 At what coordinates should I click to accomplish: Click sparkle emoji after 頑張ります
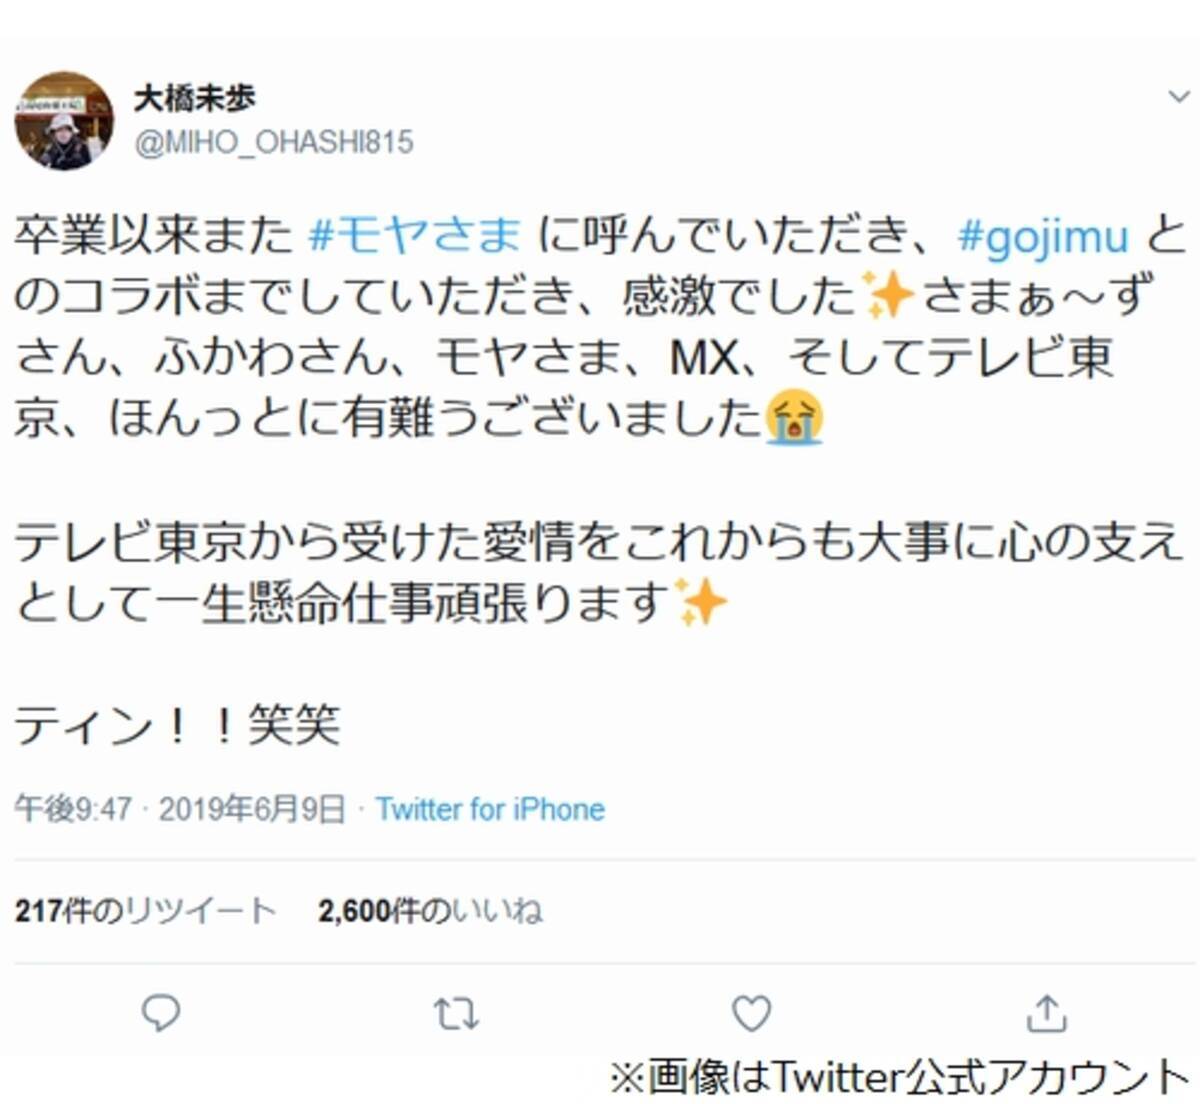[x=701, y=603]
